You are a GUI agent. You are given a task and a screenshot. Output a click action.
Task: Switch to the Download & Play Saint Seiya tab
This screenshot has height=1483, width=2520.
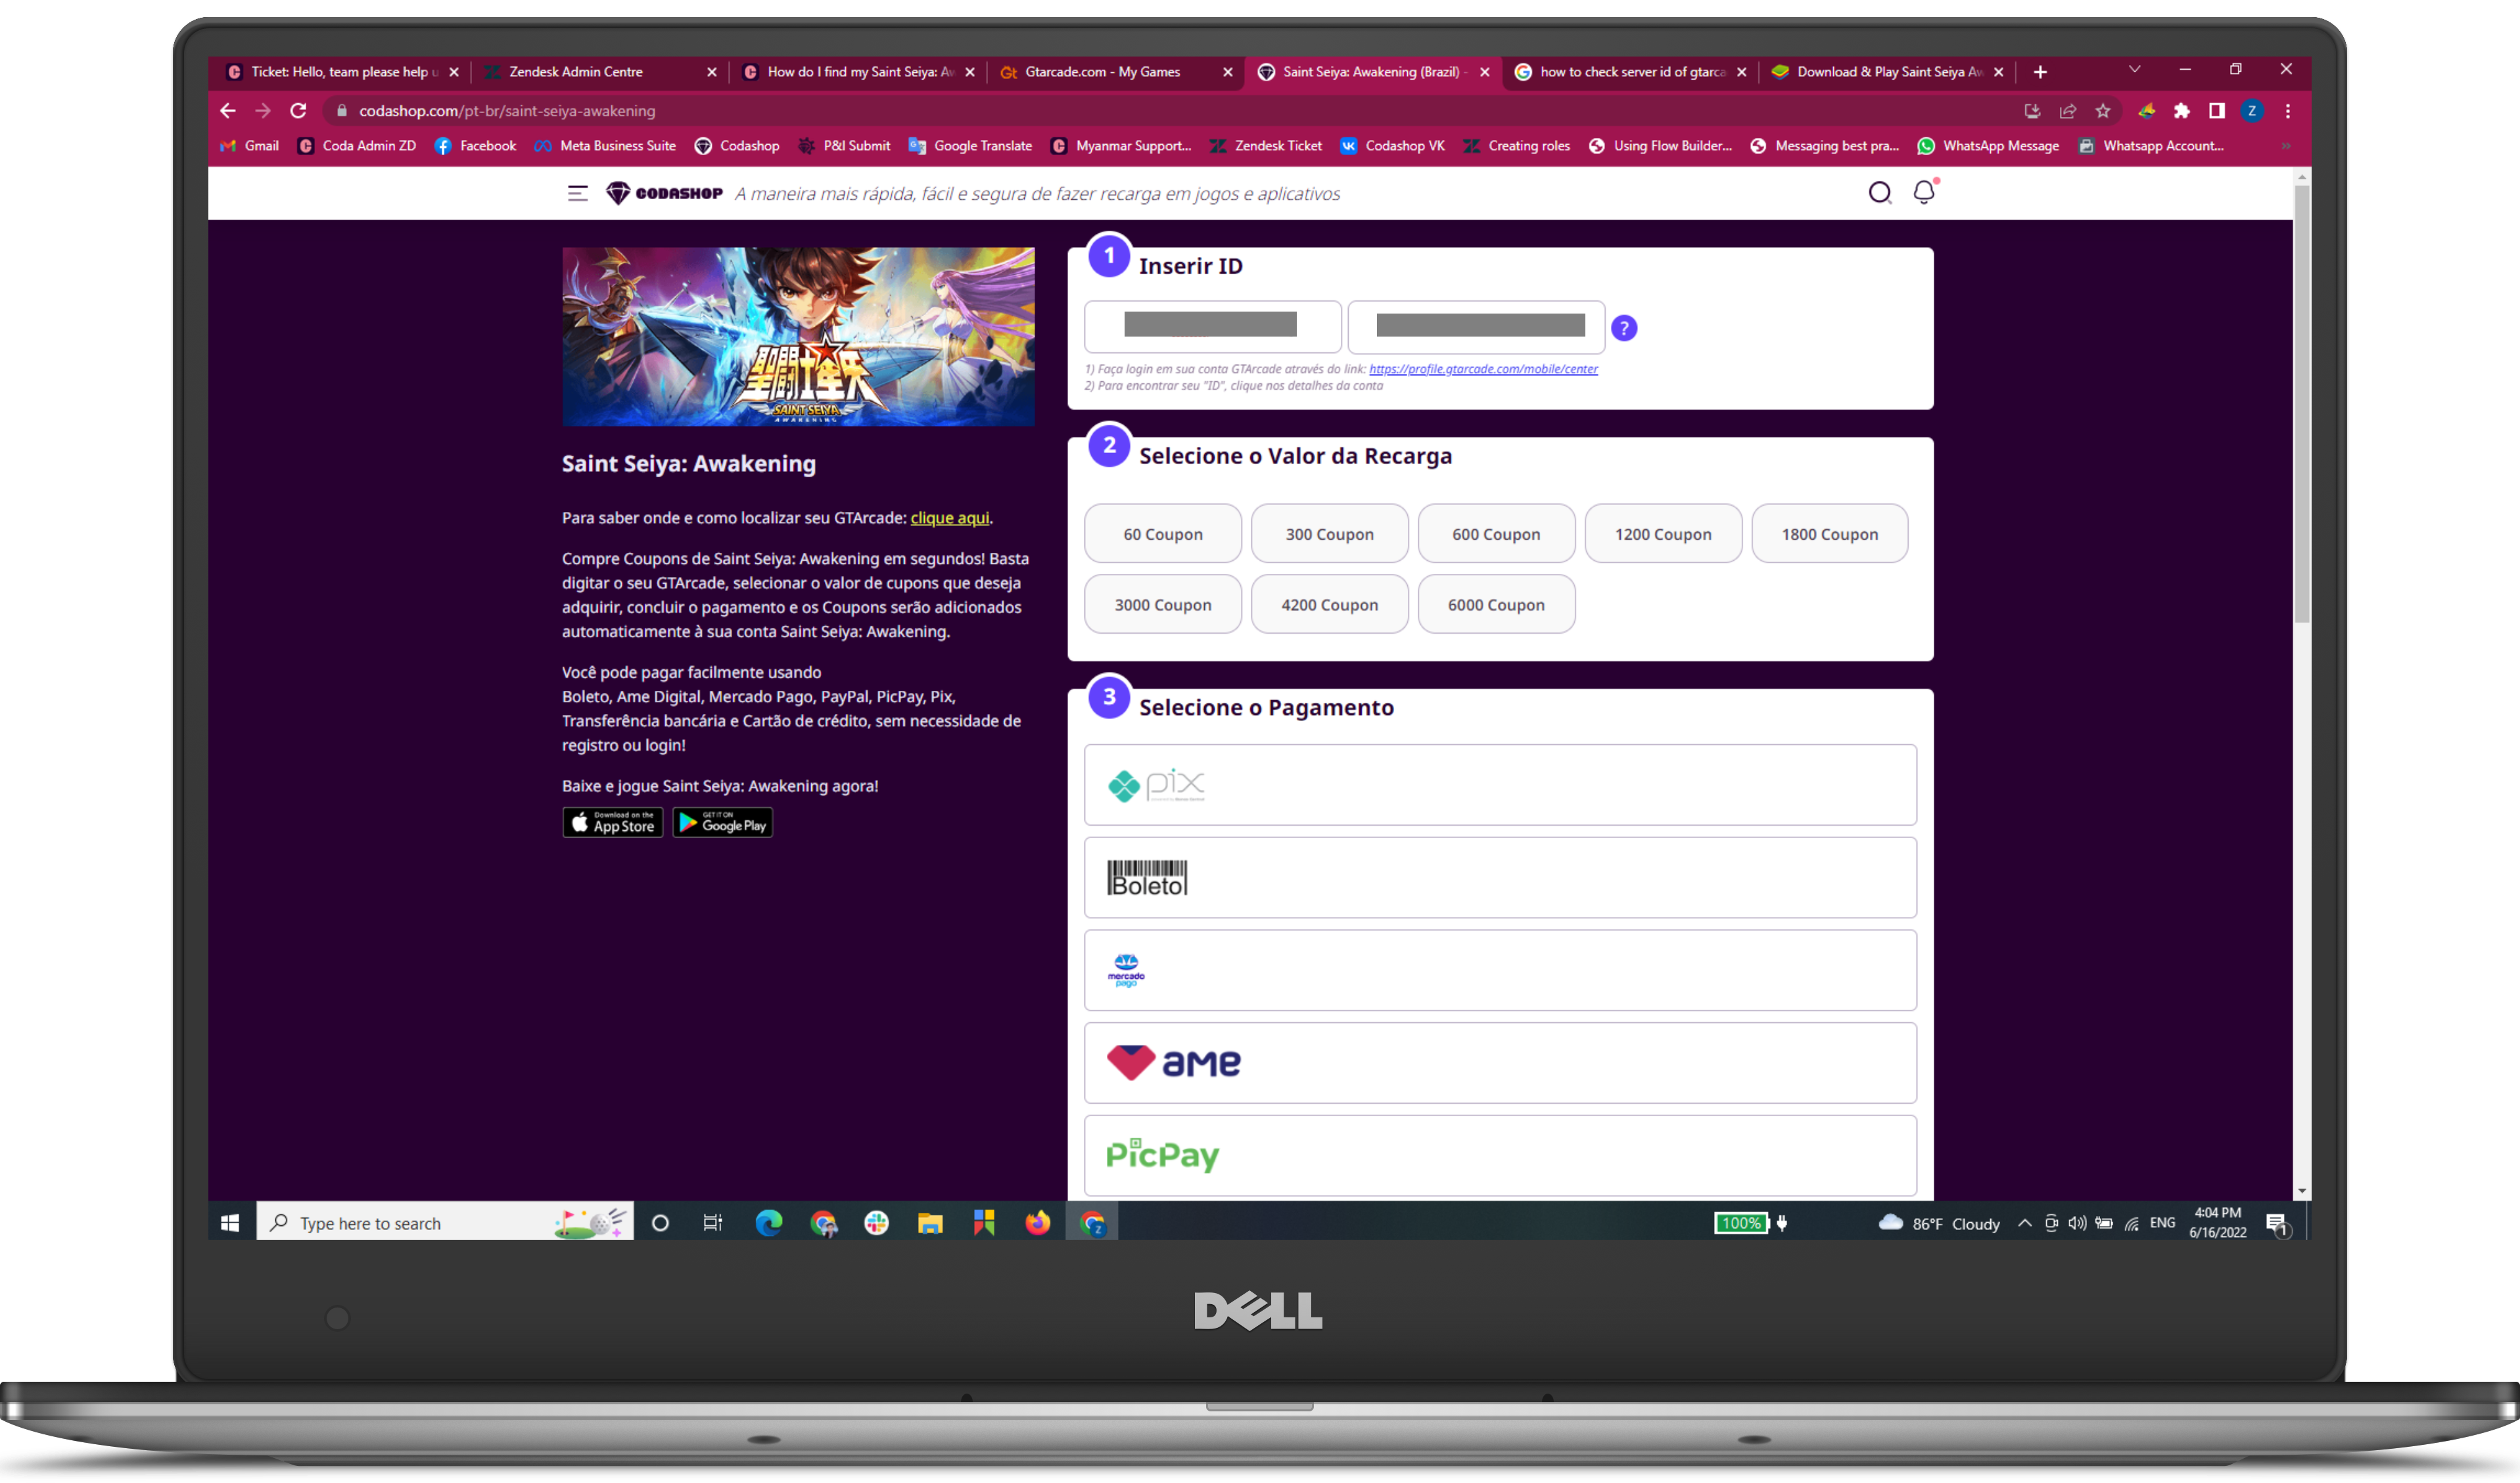[1888, 72]
